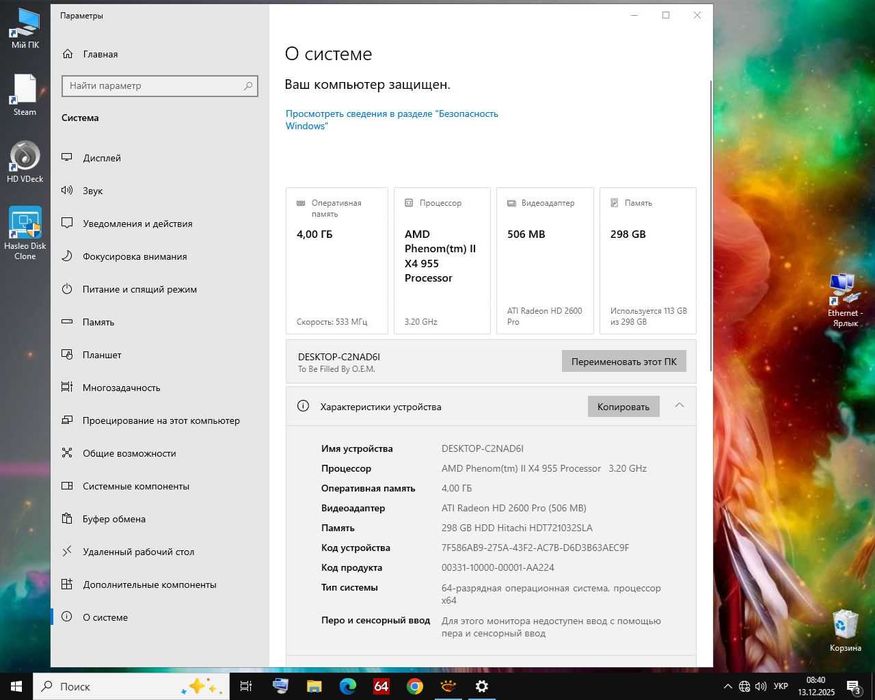Click the Проецирование на этот компьютер icon
This screenshot has width=875, height=700.
point(67,420)
